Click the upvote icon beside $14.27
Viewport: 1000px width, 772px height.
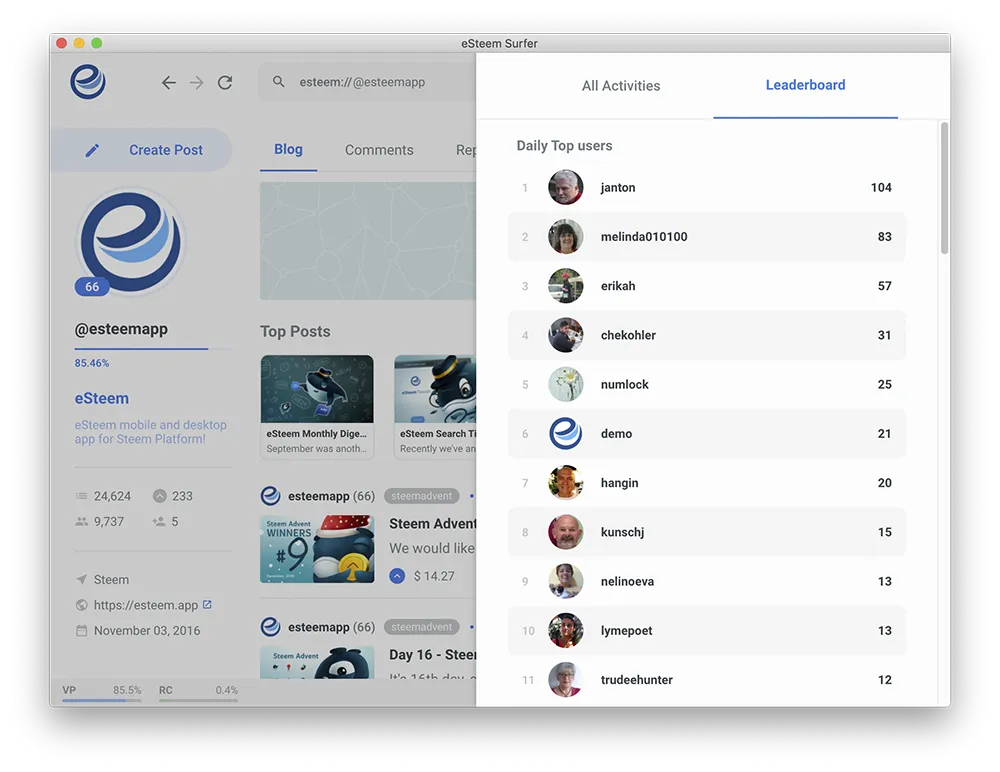point(397,576)
